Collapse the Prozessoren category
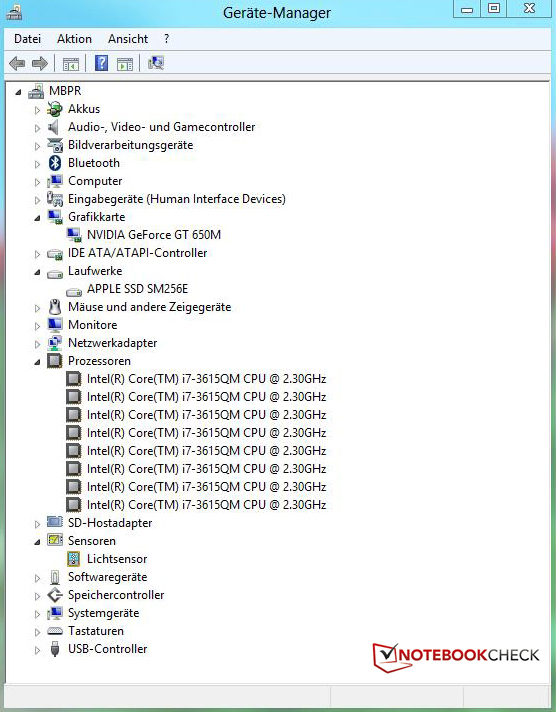 click(37, 362)
